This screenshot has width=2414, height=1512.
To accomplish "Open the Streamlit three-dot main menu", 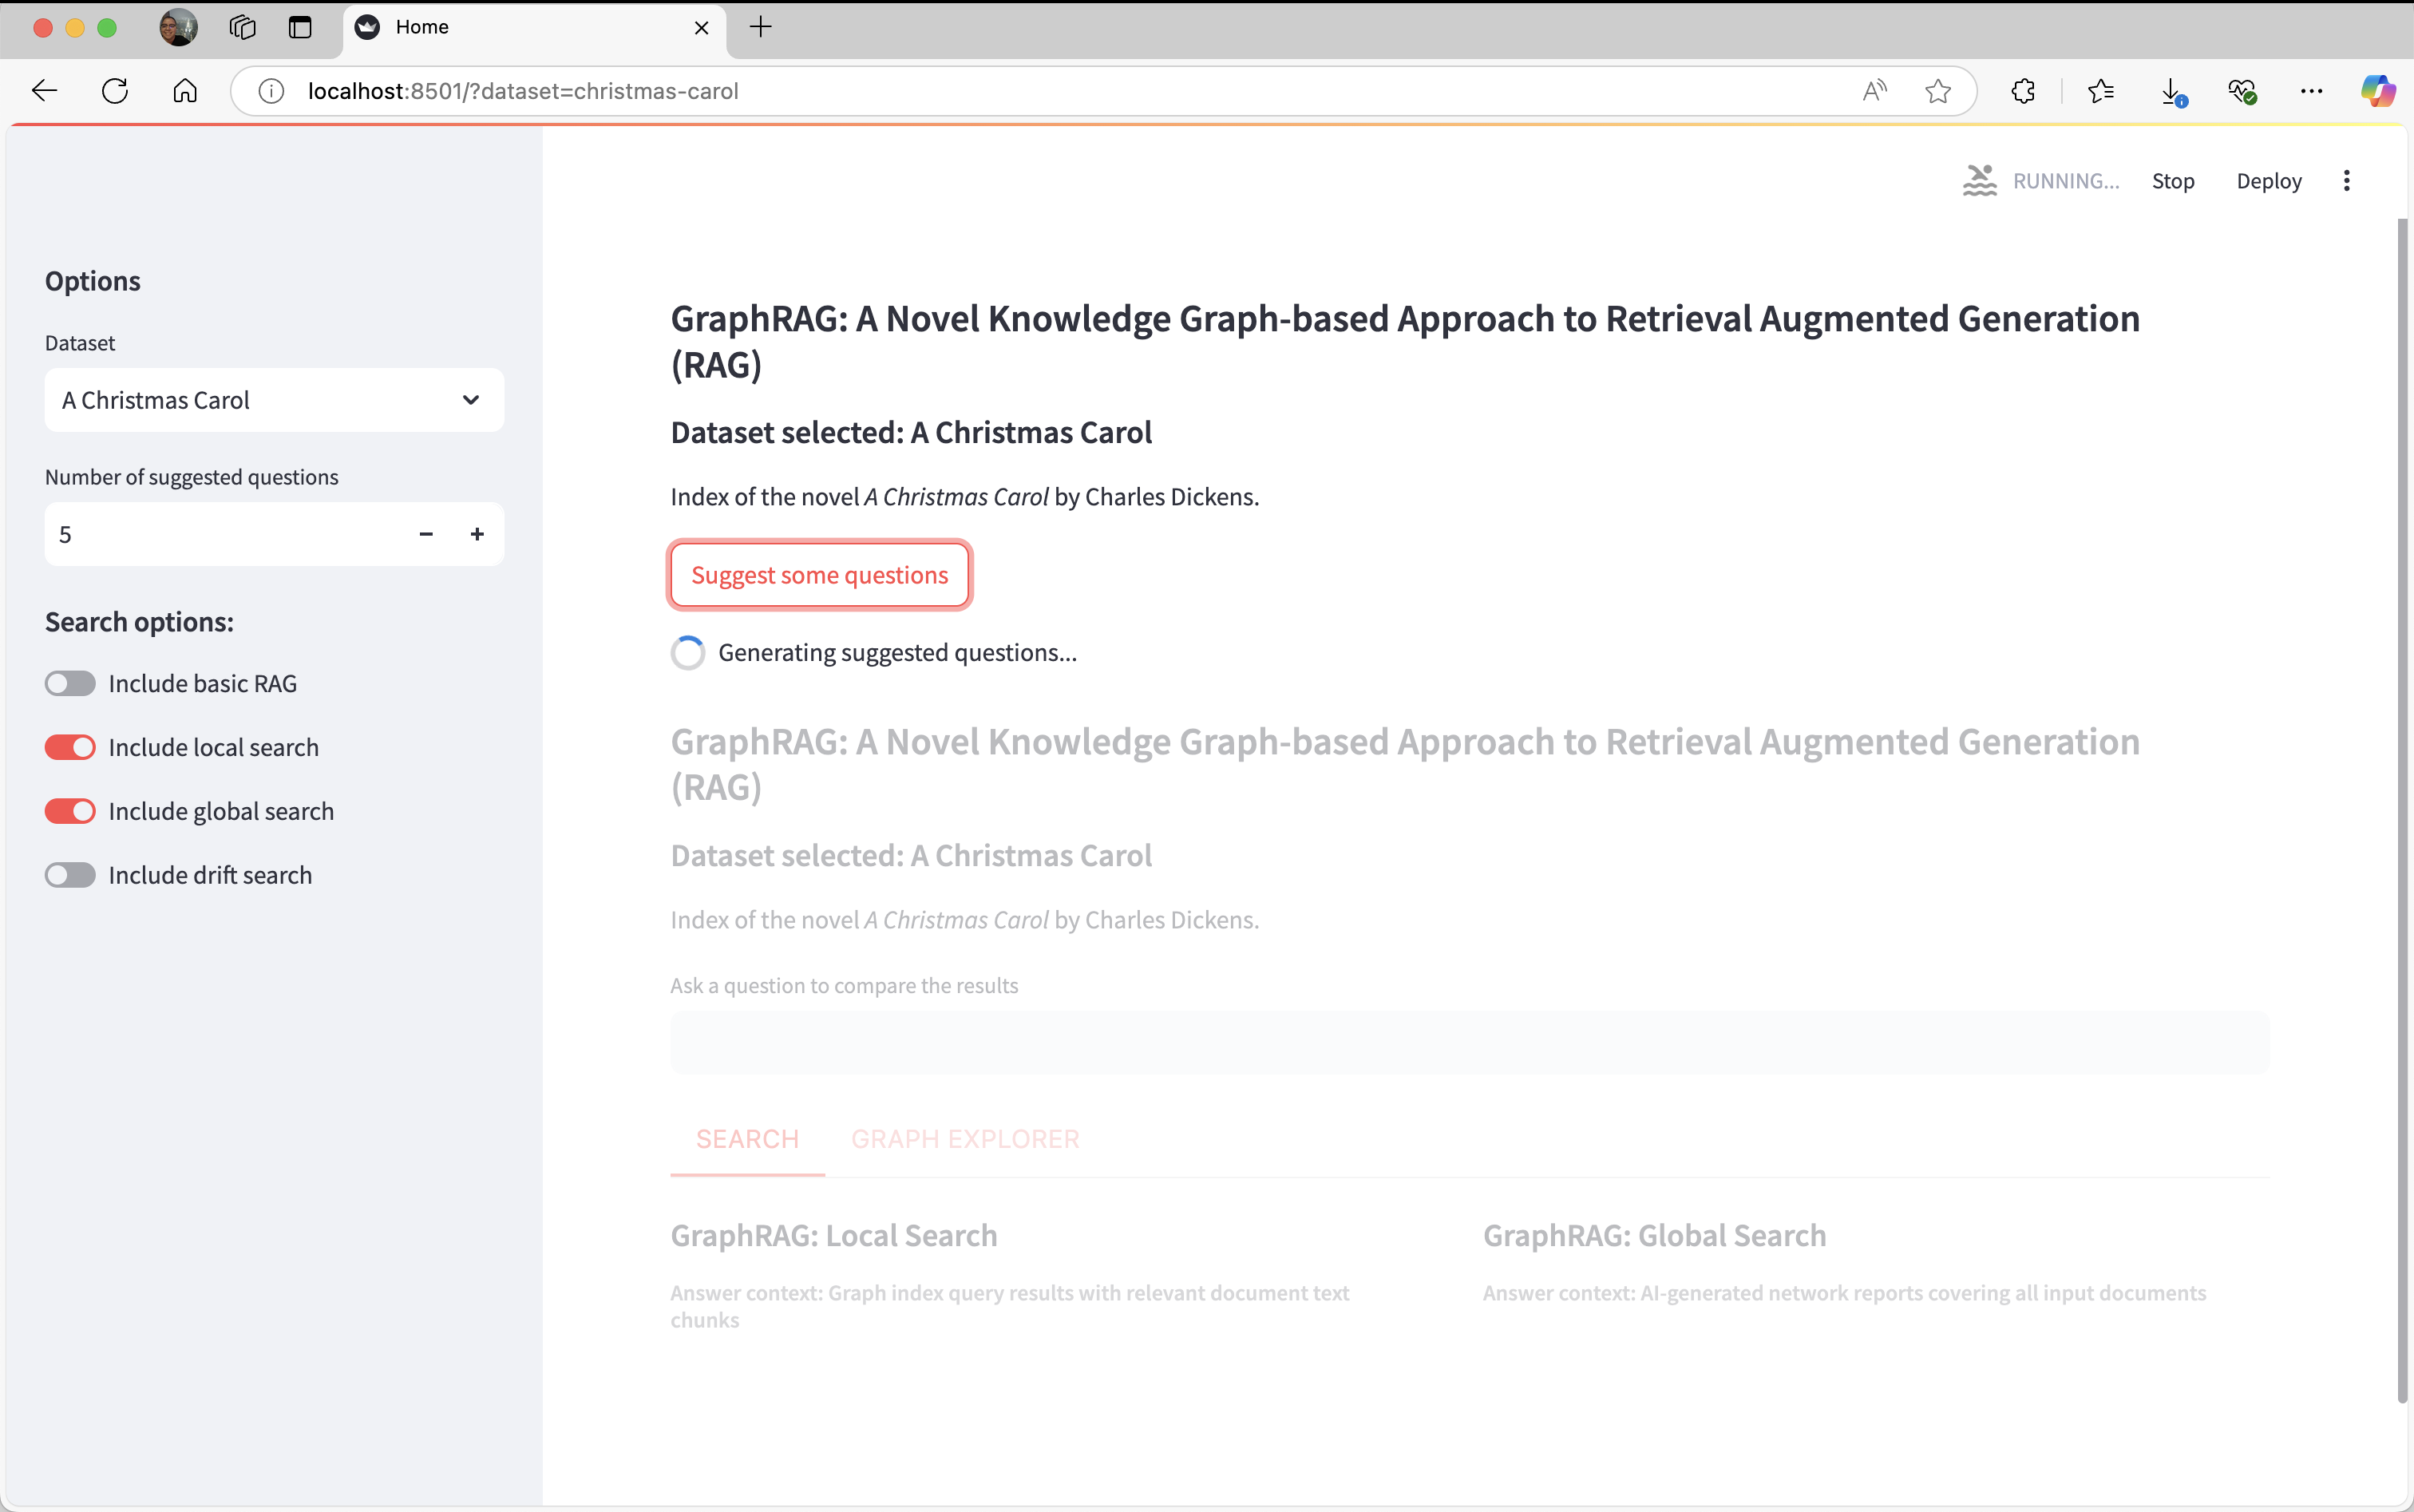I will coord(2346,181).
